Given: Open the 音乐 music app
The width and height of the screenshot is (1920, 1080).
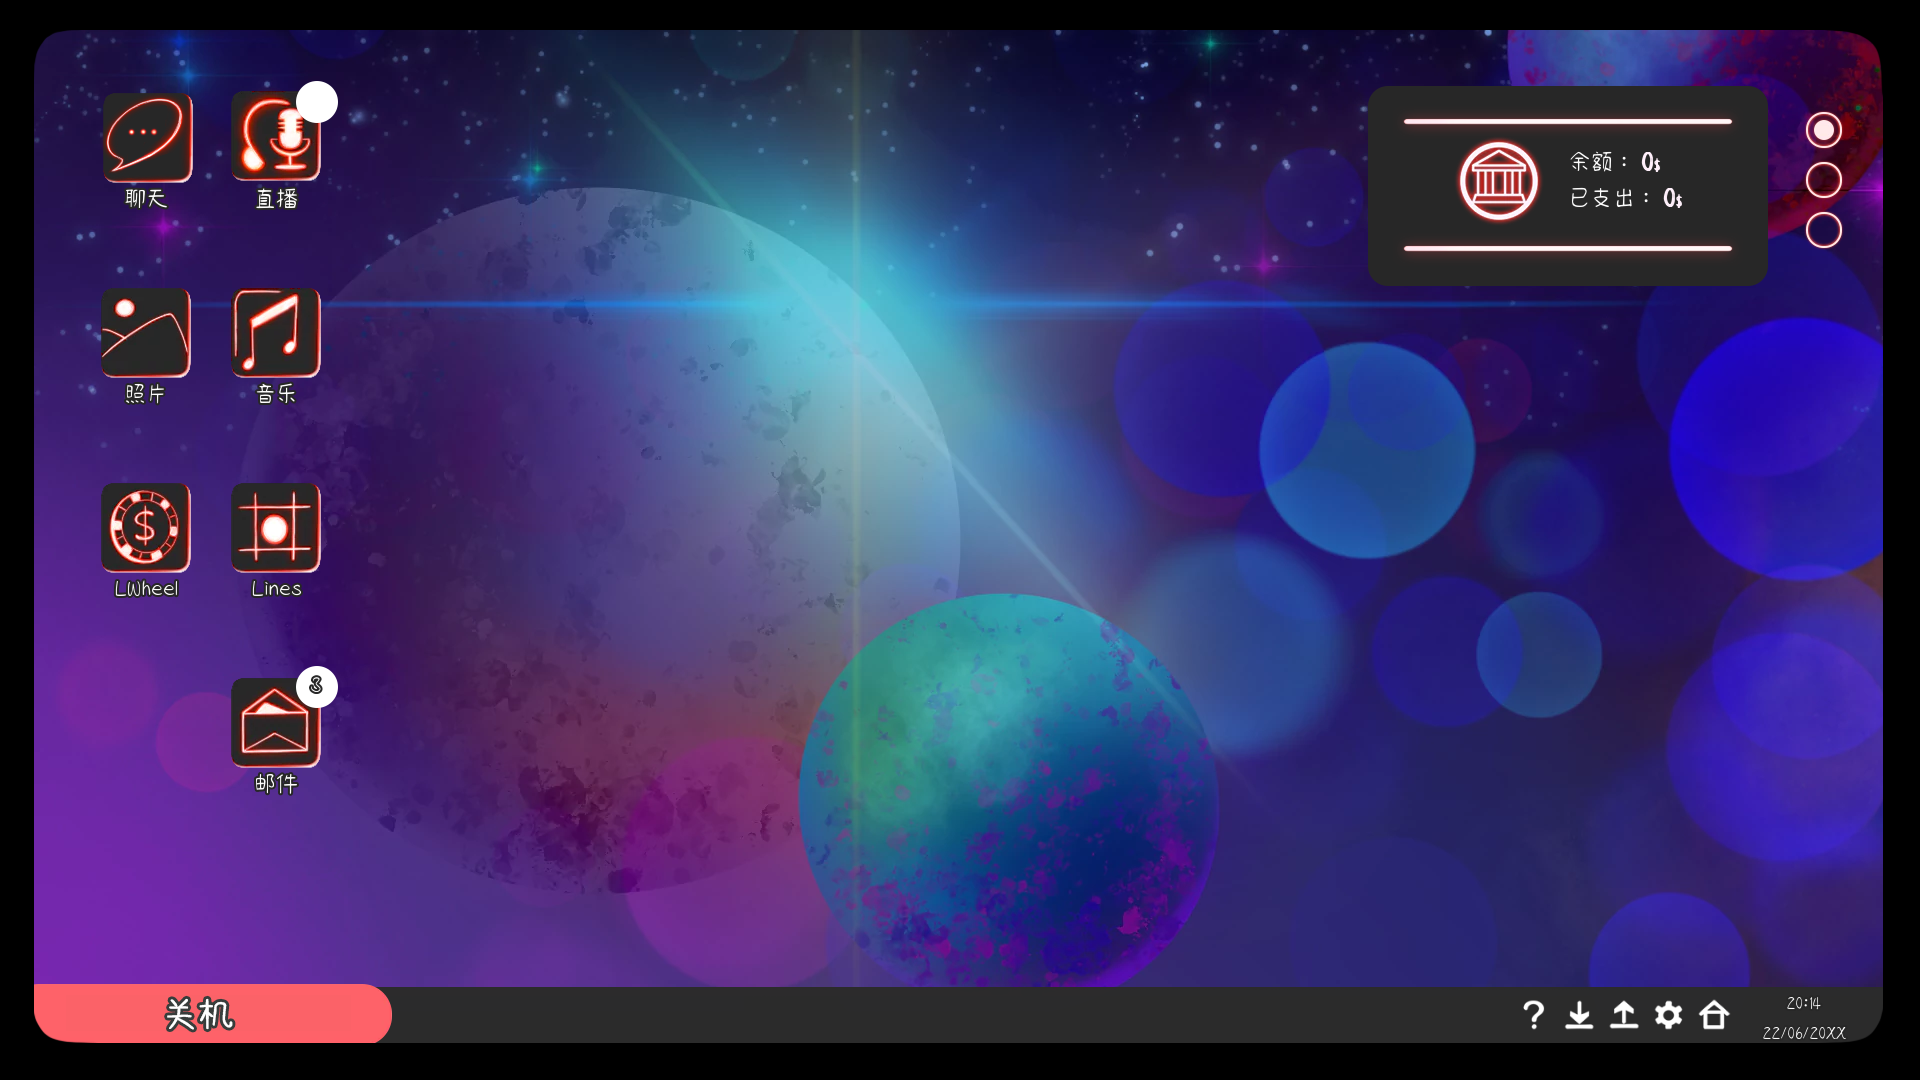Looking at the screenshot, I should [276, 333].
